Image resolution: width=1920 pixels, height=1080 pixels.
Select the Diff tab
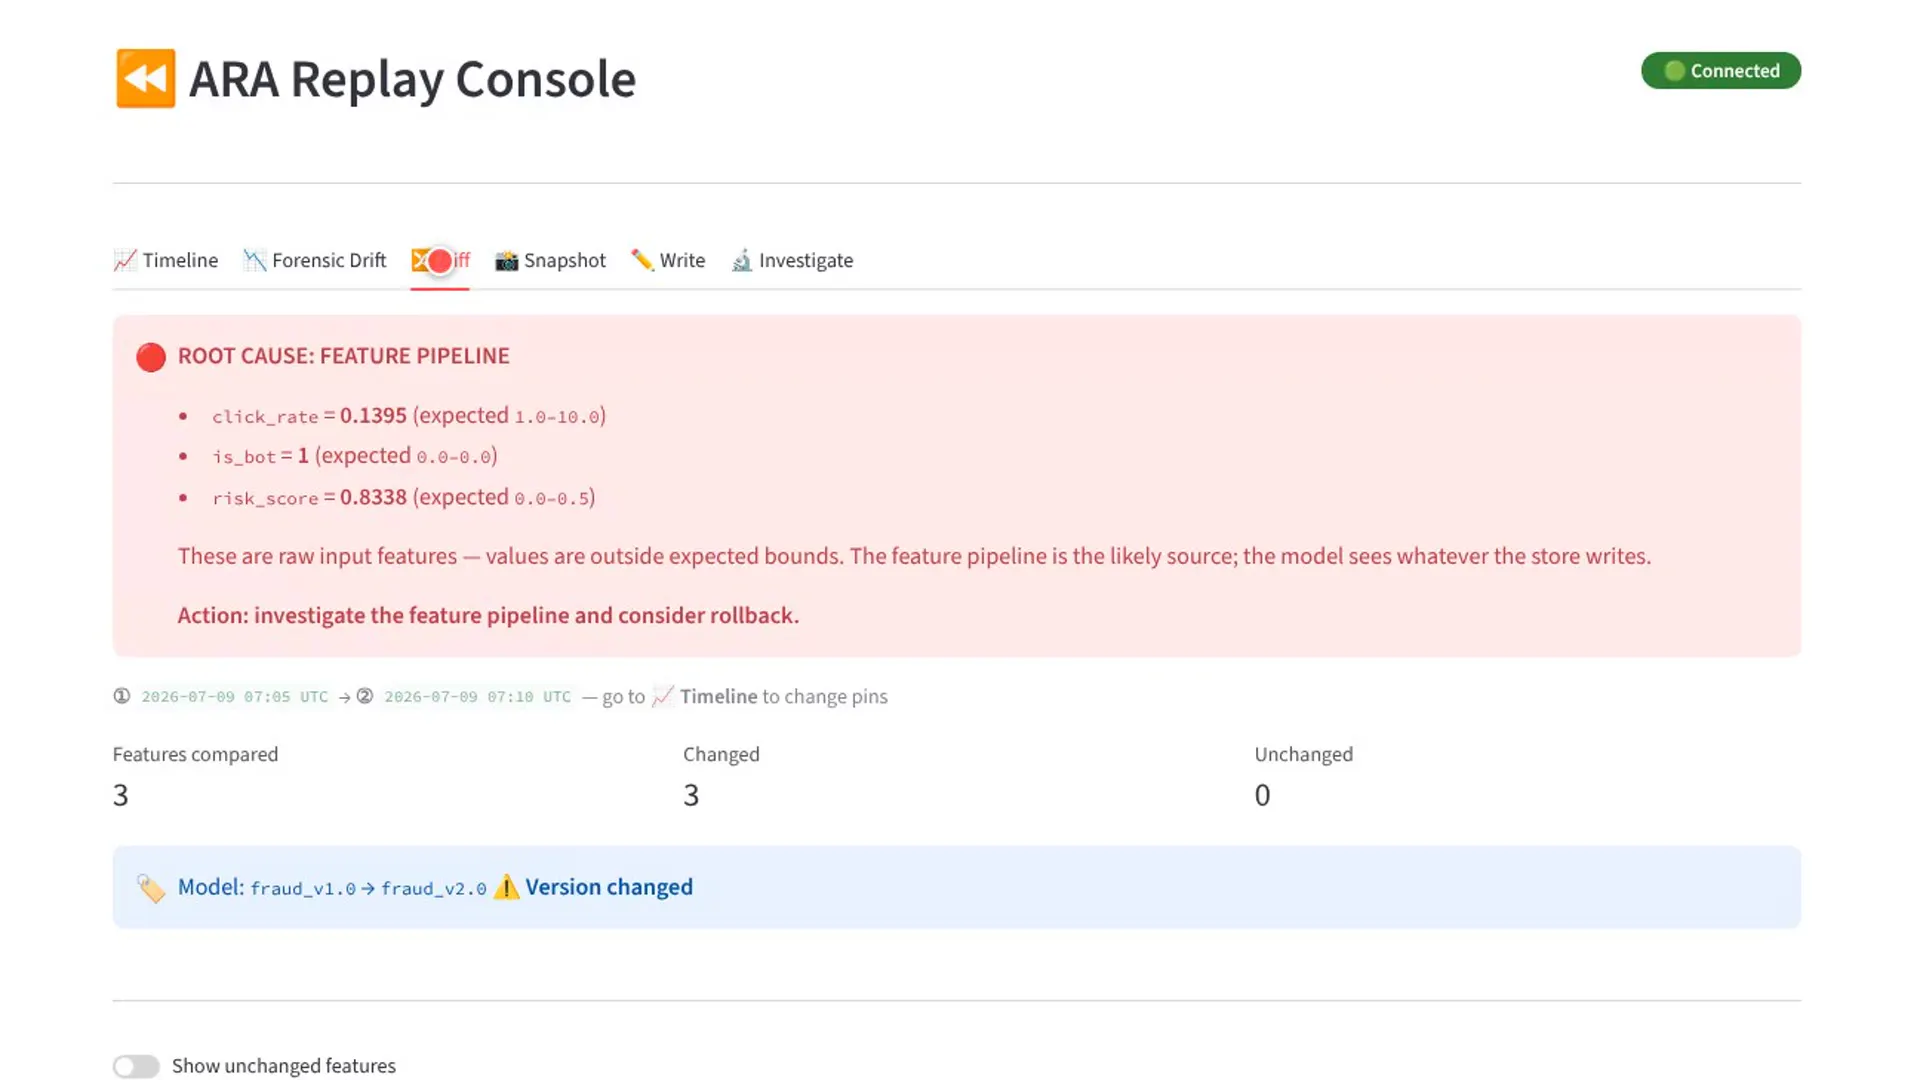440,260
